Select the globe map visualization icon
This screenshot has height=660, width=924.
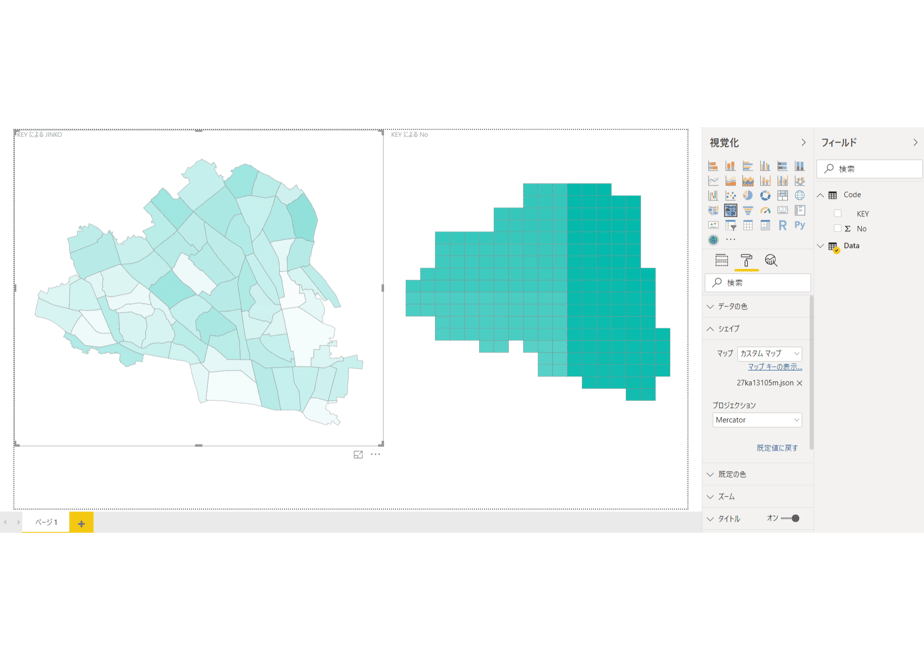(x=800, y=196)
